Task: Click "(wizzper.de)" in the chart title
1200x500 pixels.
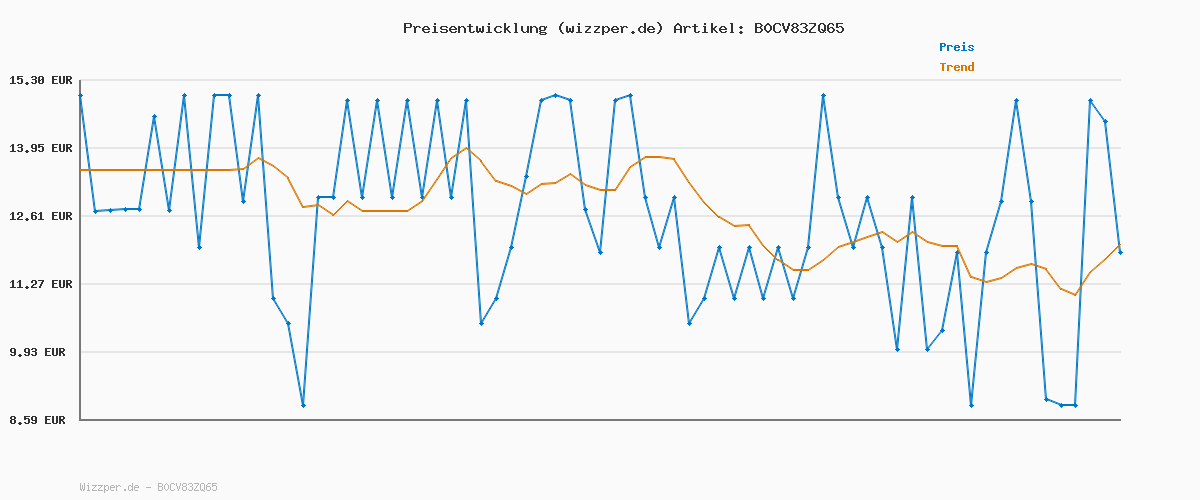Action: click(606, 28)
